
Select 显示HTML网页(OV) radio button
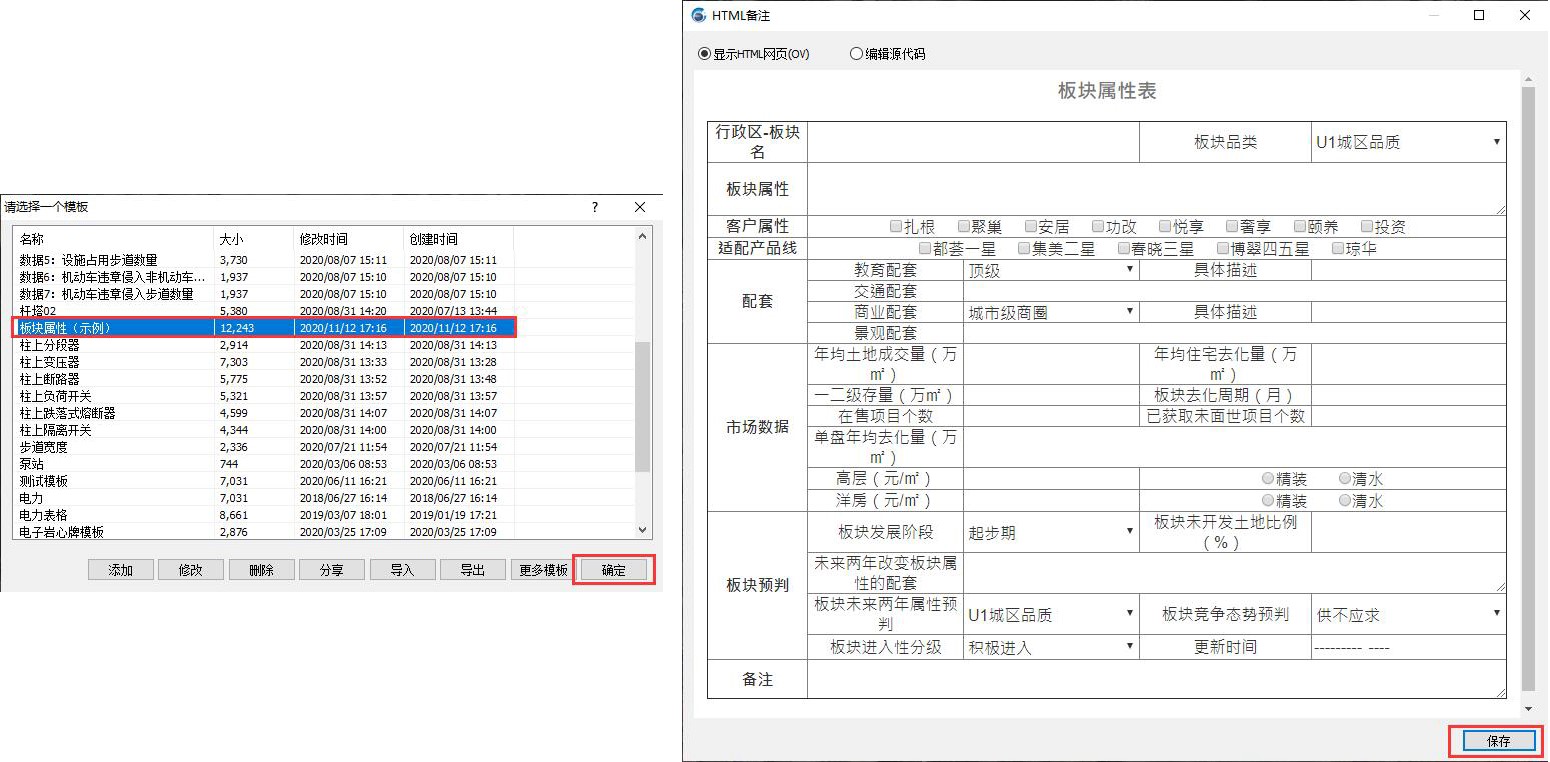pos(704,54)
